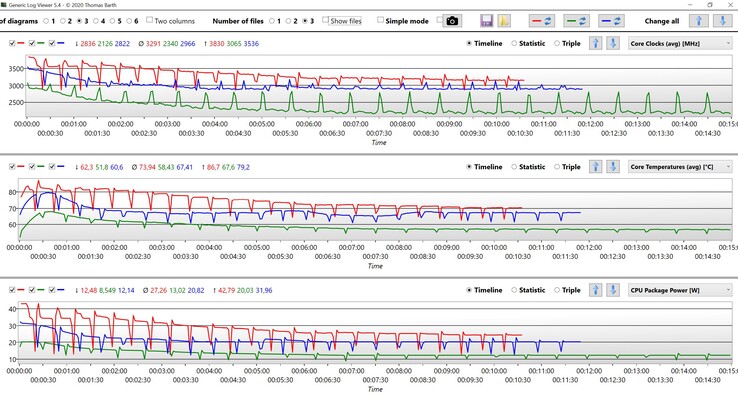The width and height of the screenshot is (738, 400).
Task: Open the Core Clocks (avg) [MHz] dropdown
Action: (679, 44)
